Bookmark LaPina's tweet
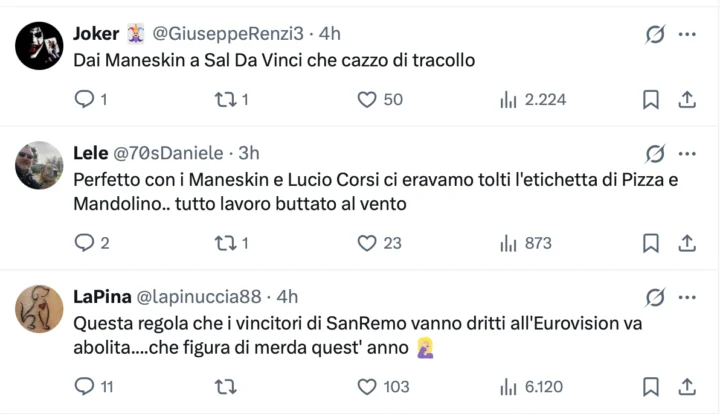Screen dimensions: 720x414 650,386
